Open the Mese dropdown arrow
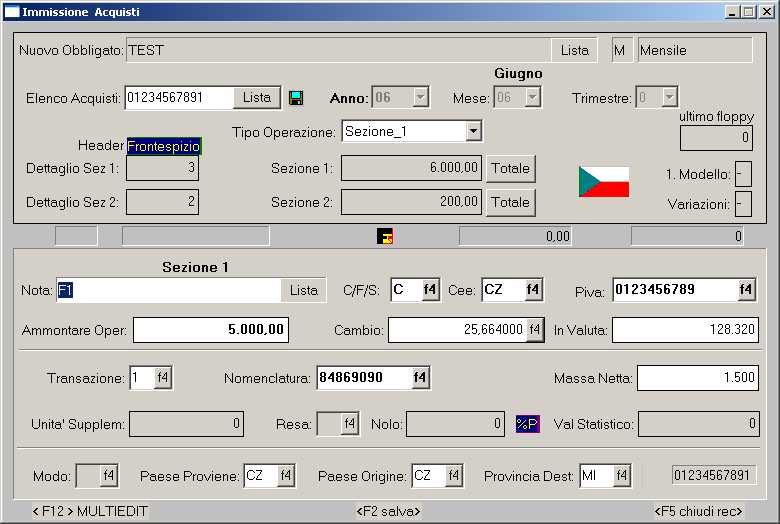Screen dimensions: 780x524 pos(533,97)
